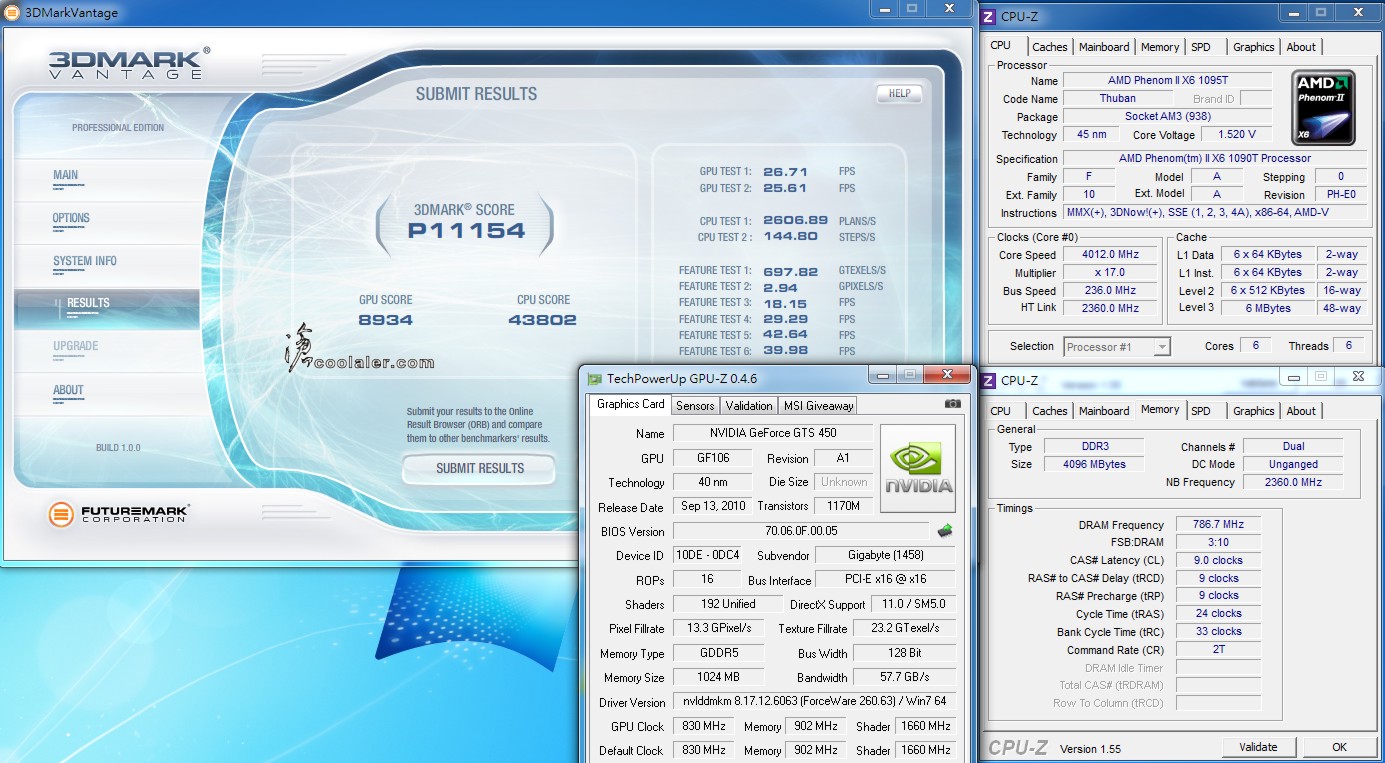
Task: Click Specification field AMD Phenom II X6 1090T
Action: pos(1214,158)
